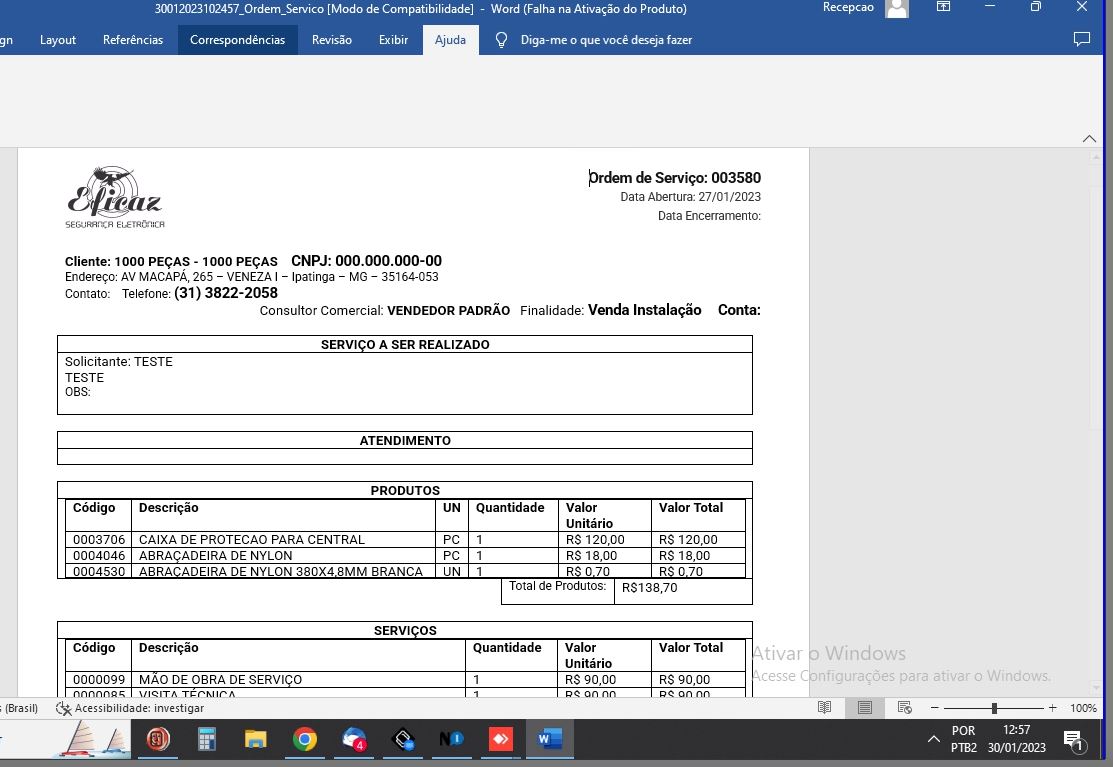Image resolution: width=1113 pixels, height=767 pixels.
Task: Click the Recepcao account name
Action: pos(848,7)
